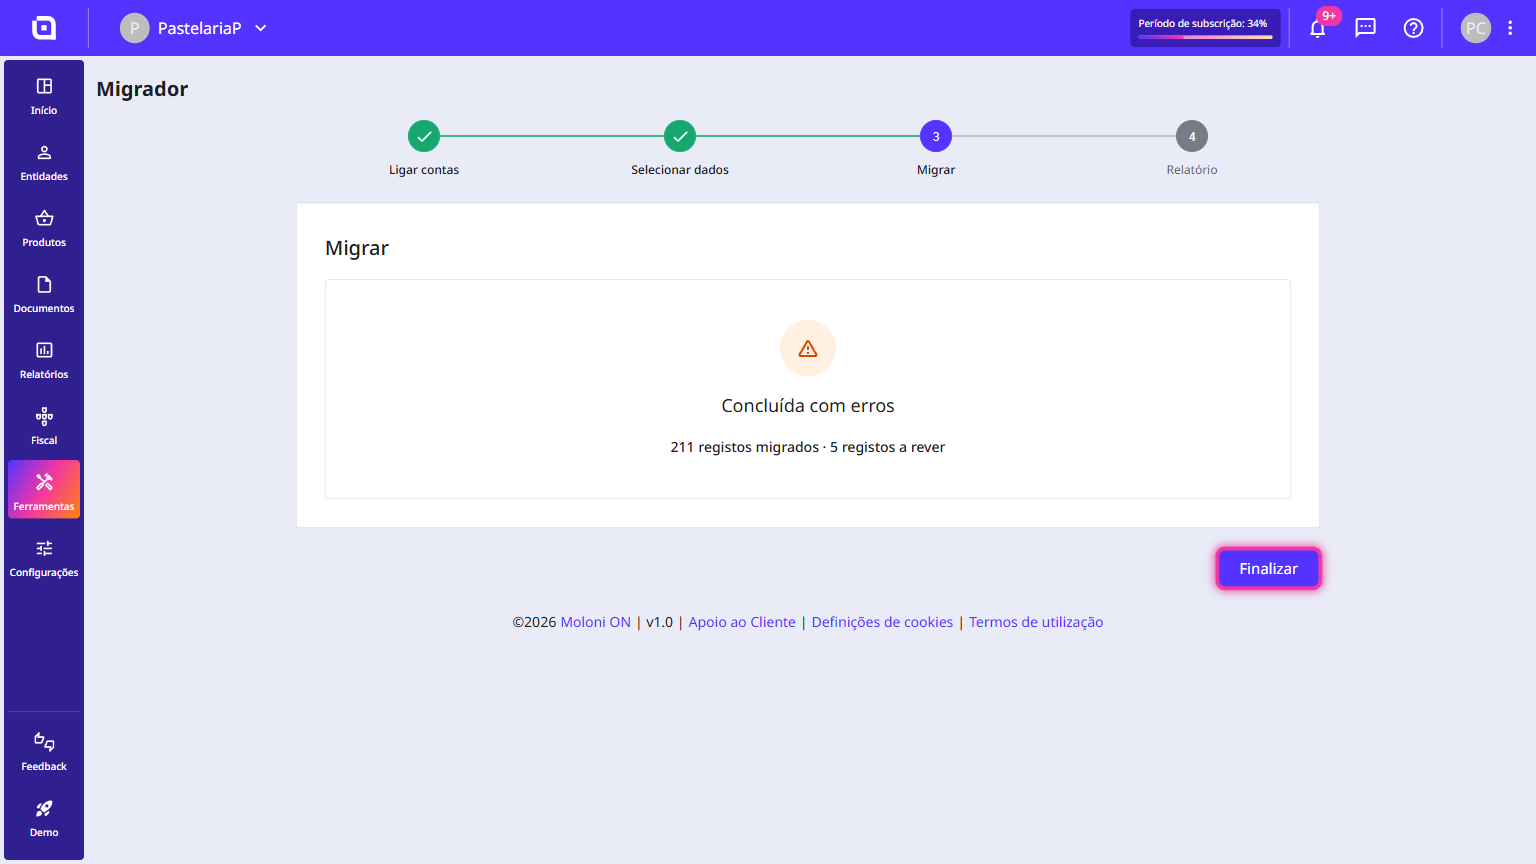Select the Fiscal sidebar item
The image size is (1536, 864).
44,426
